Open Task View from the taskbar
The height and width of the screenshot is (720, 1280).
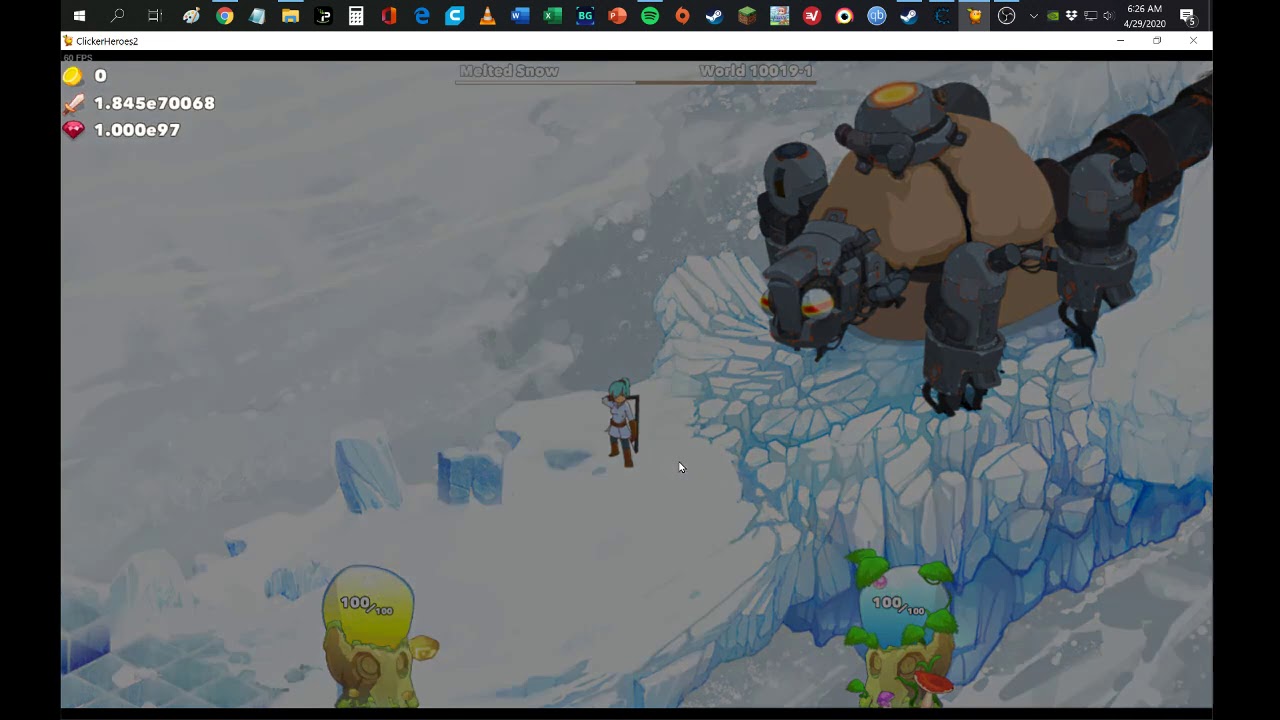[x=154, y=16]
